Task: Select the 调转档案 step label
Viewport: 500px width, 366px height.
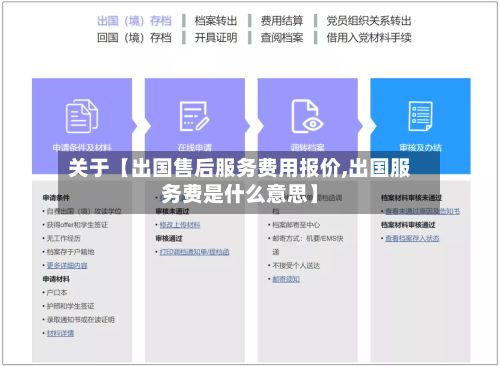Action: click(307, 148)
